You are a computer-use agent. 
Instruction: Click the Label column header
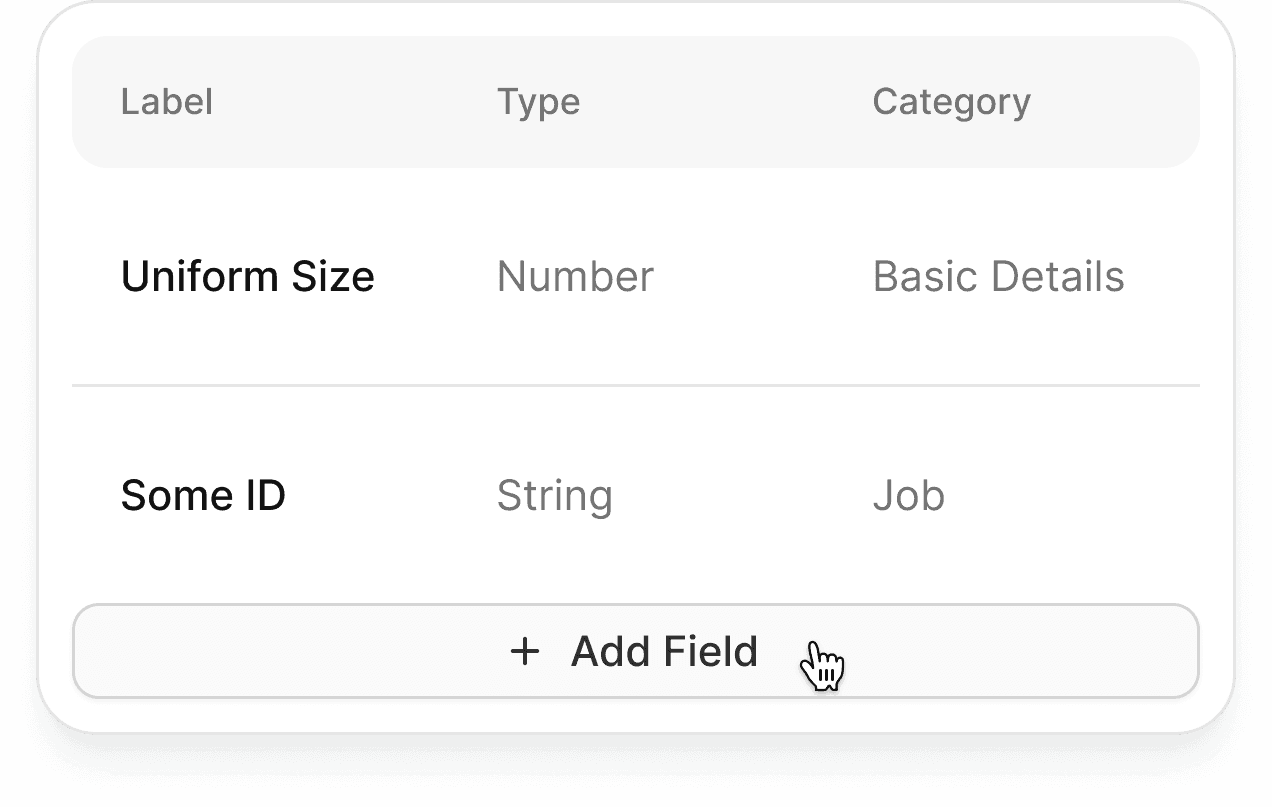click(x=167, y=102)
